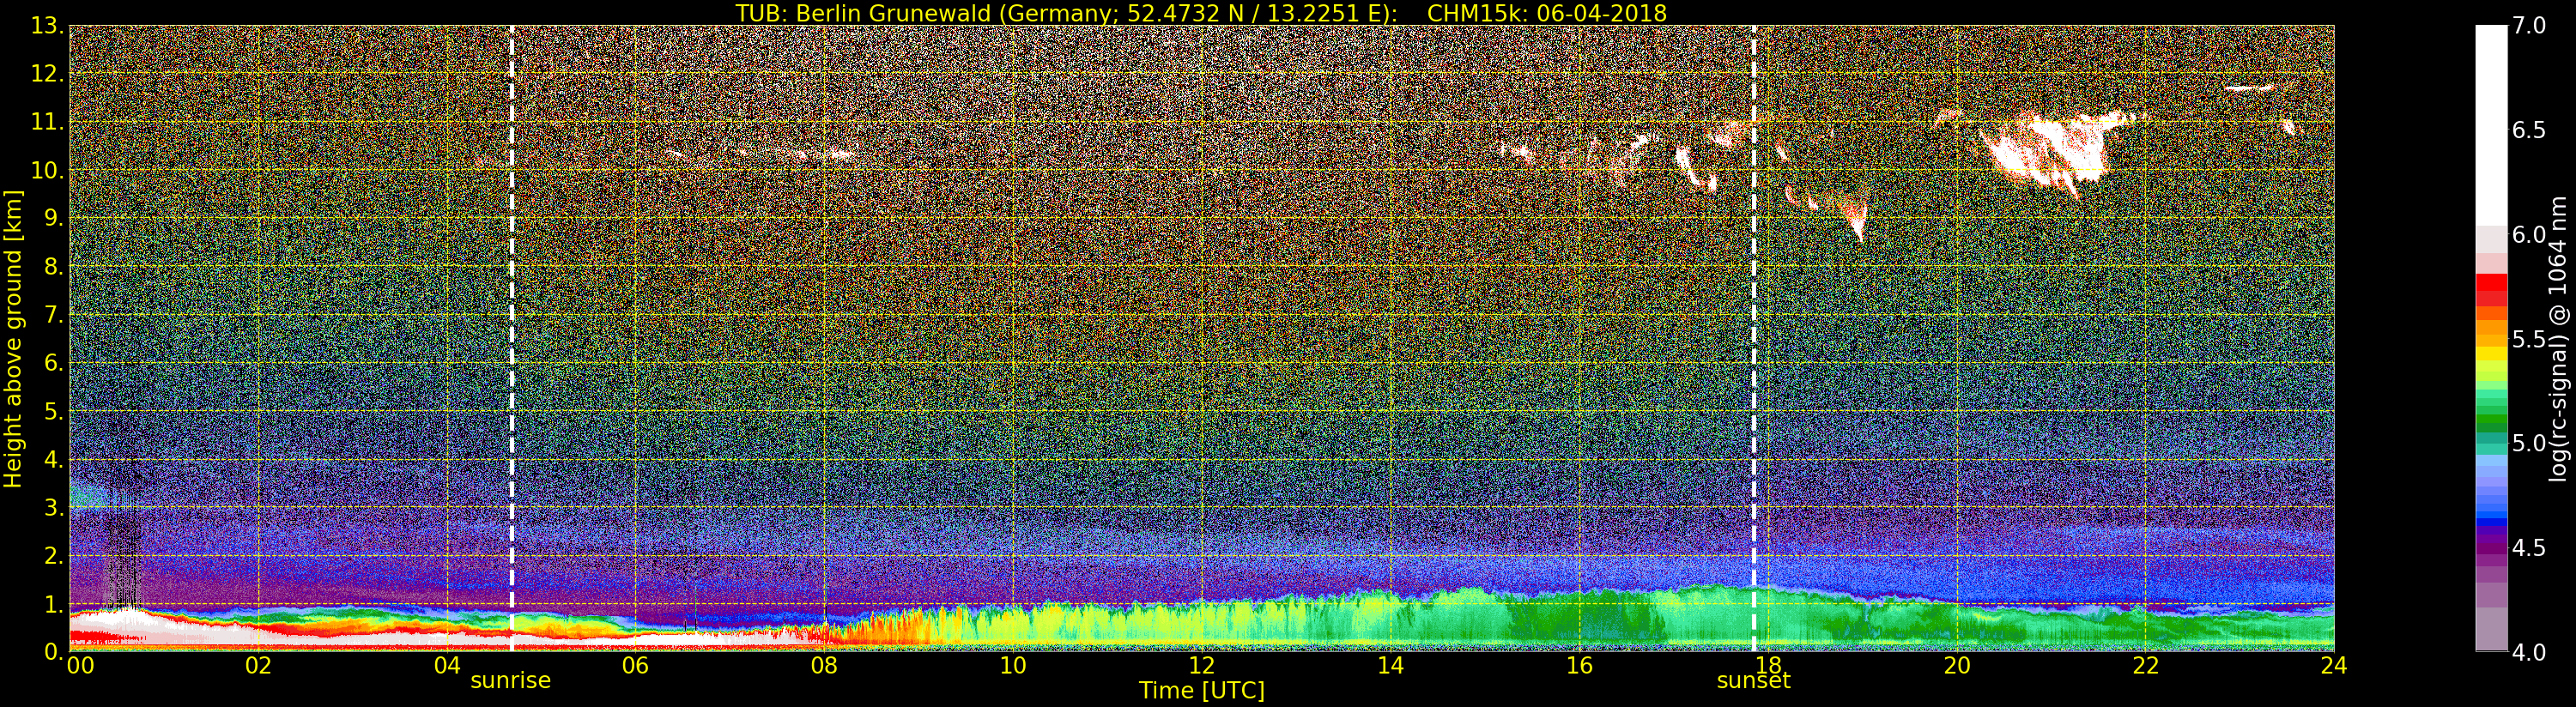Click the "6." height axis tick label
The width and height of the screenshot is (2576, 707).
[x=53, y=363]
